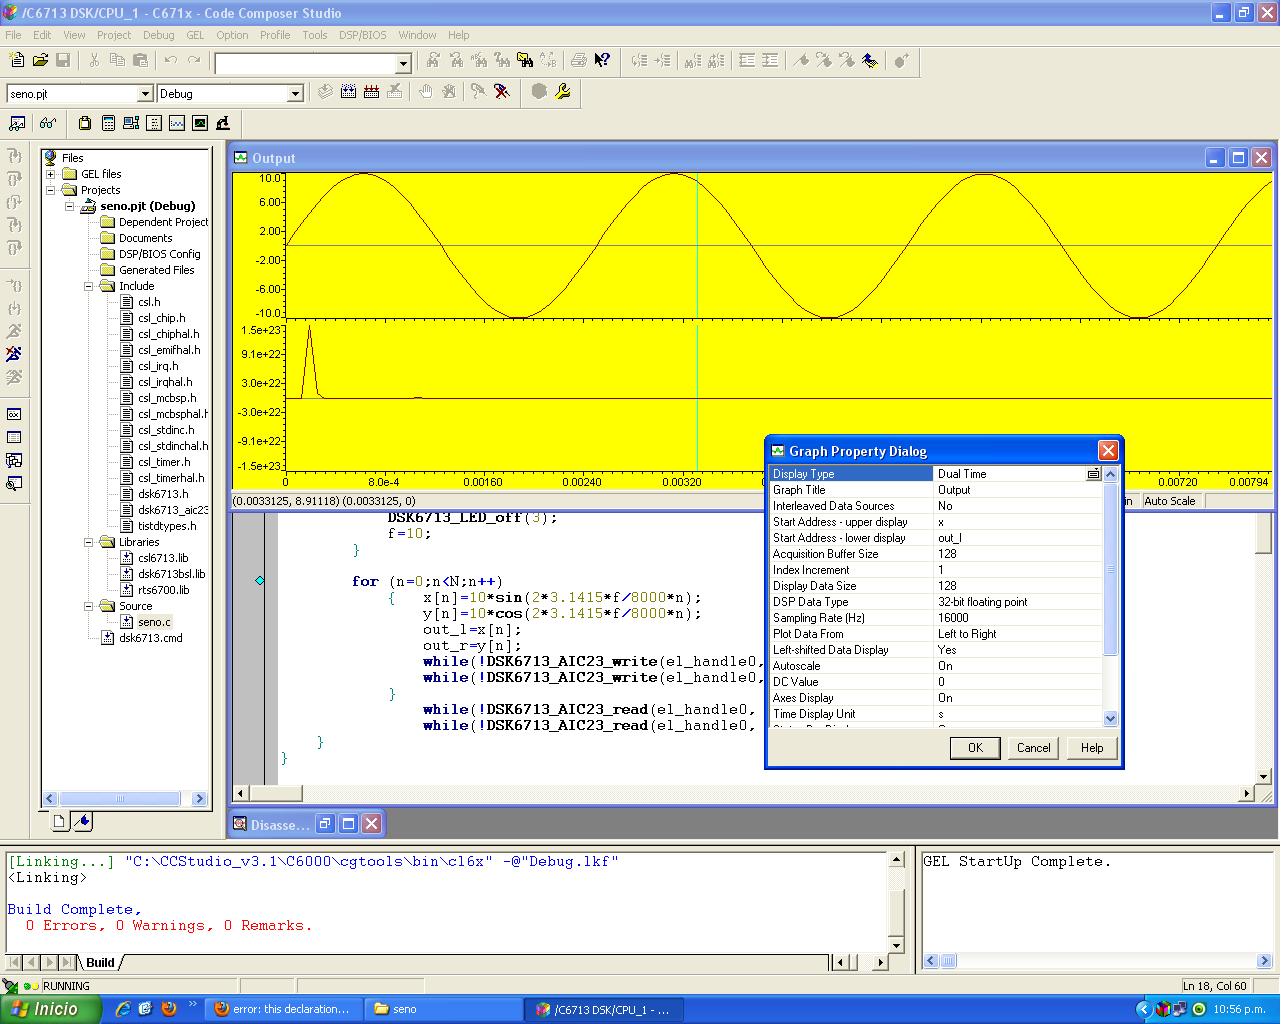Image resolution: width=1286 pixels, height=1024 pixels.
Task: Activate the context help arrow-question icon
Action: [602, 61]
